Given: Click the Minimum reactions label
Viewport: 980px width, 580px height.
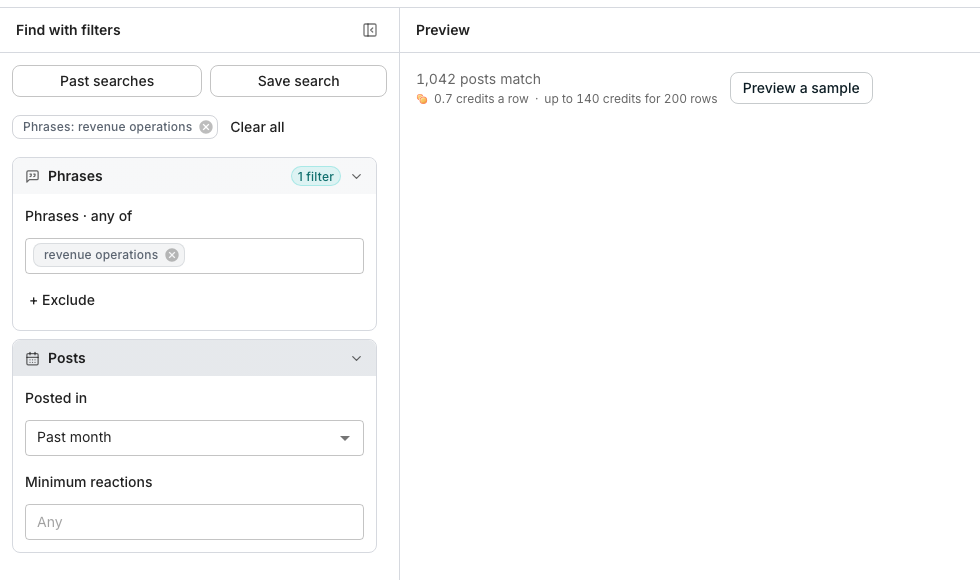Looking at the screenshot, I should click(89, 482).
